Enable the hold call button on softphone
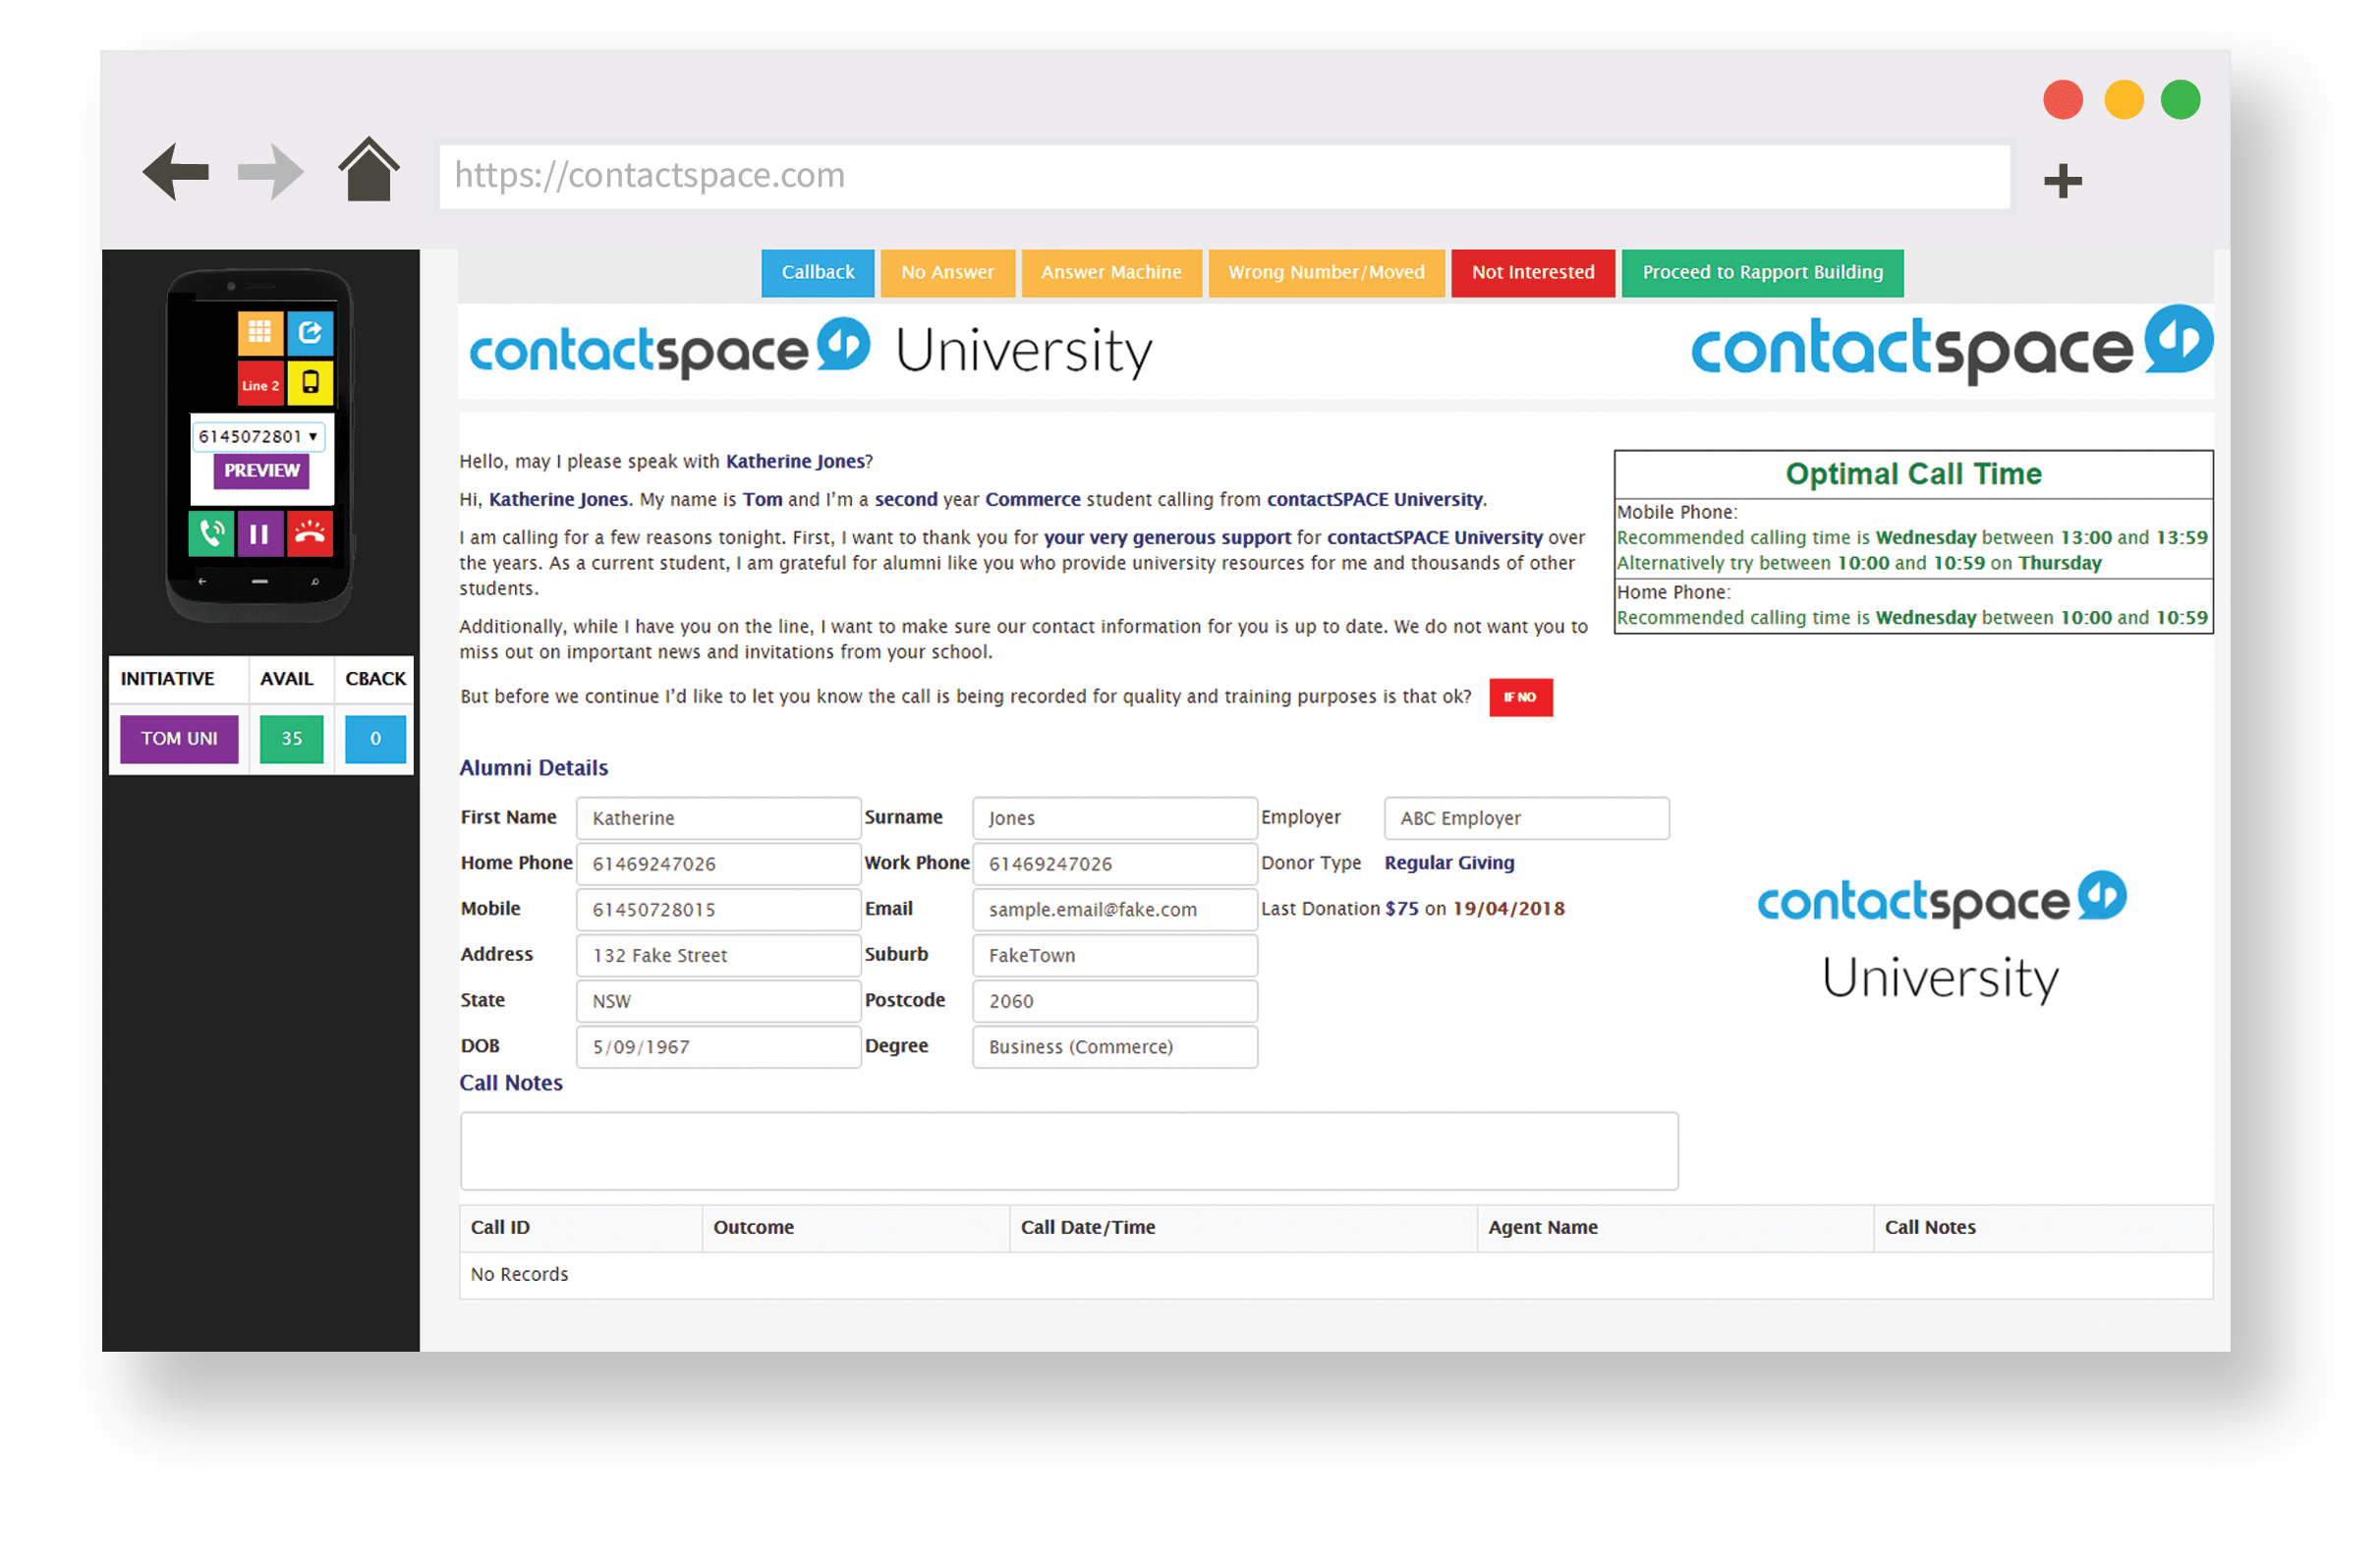Screen dimensions: 2380x1559 [255, 534]
